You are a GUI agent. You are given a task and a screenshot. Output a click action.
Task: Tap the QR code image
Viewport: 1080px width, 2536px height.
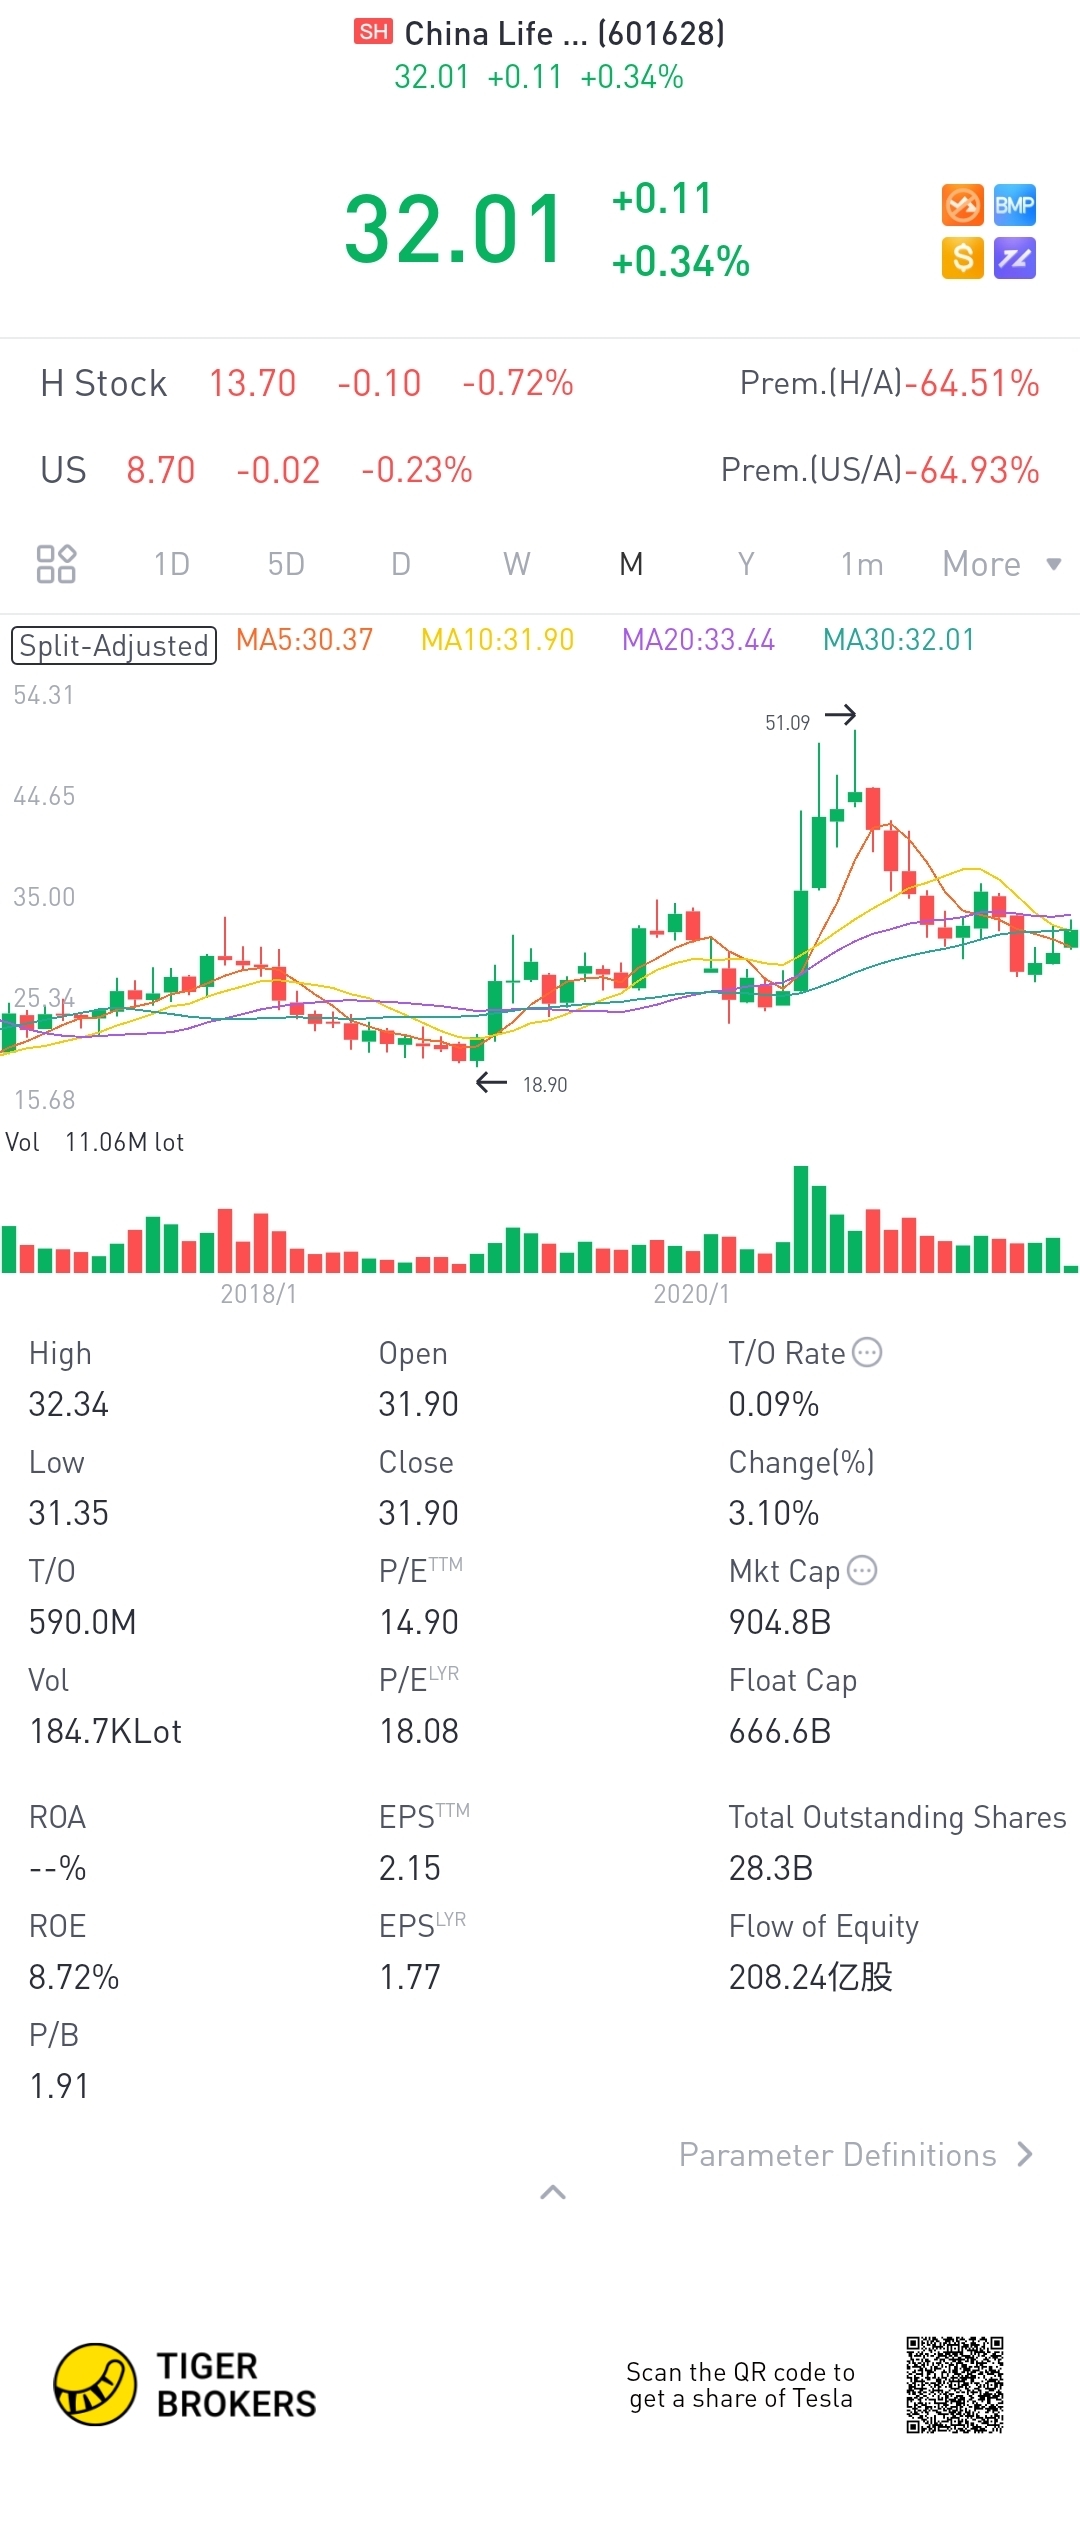click(x=954, y=2385)
